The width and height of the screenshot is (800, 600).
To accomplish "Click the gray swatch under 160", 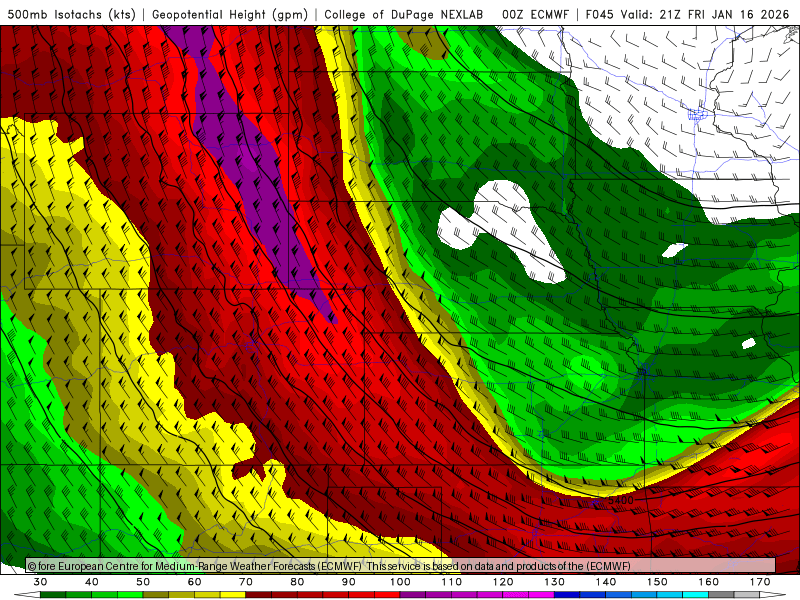I will (721, 595).
